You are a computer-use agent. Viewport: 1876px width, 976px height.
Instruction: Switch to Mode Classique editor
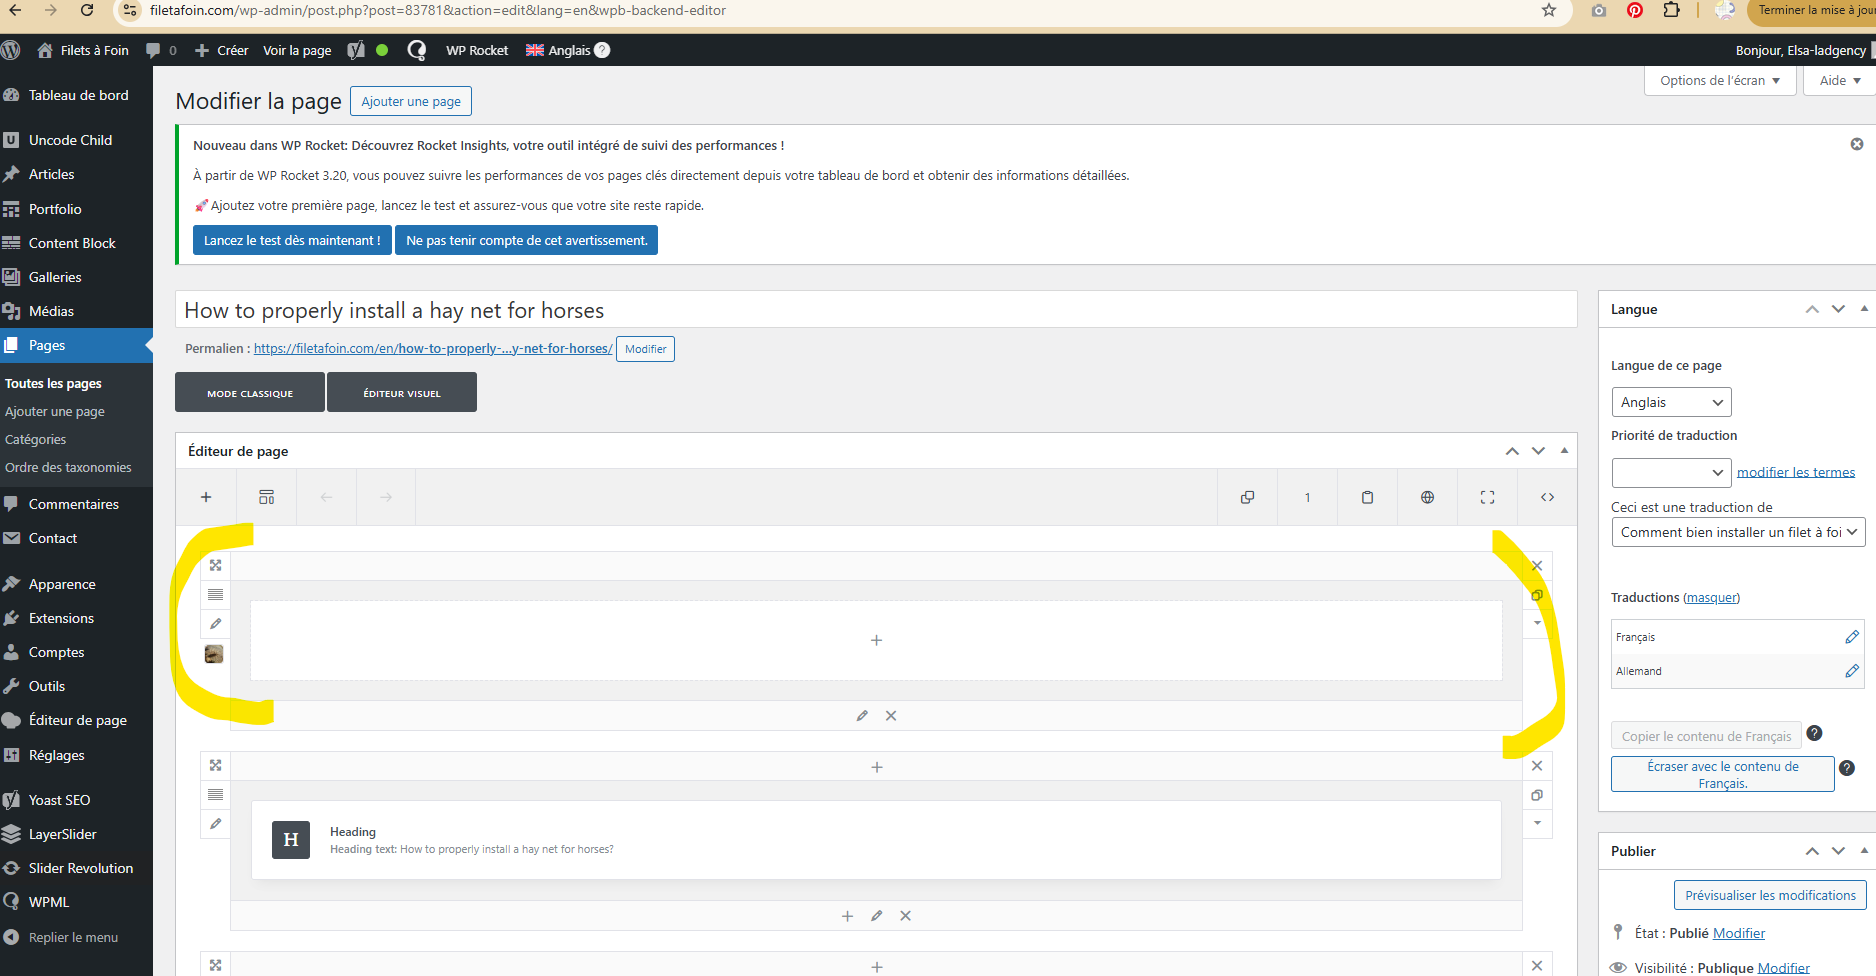[250, 393]
